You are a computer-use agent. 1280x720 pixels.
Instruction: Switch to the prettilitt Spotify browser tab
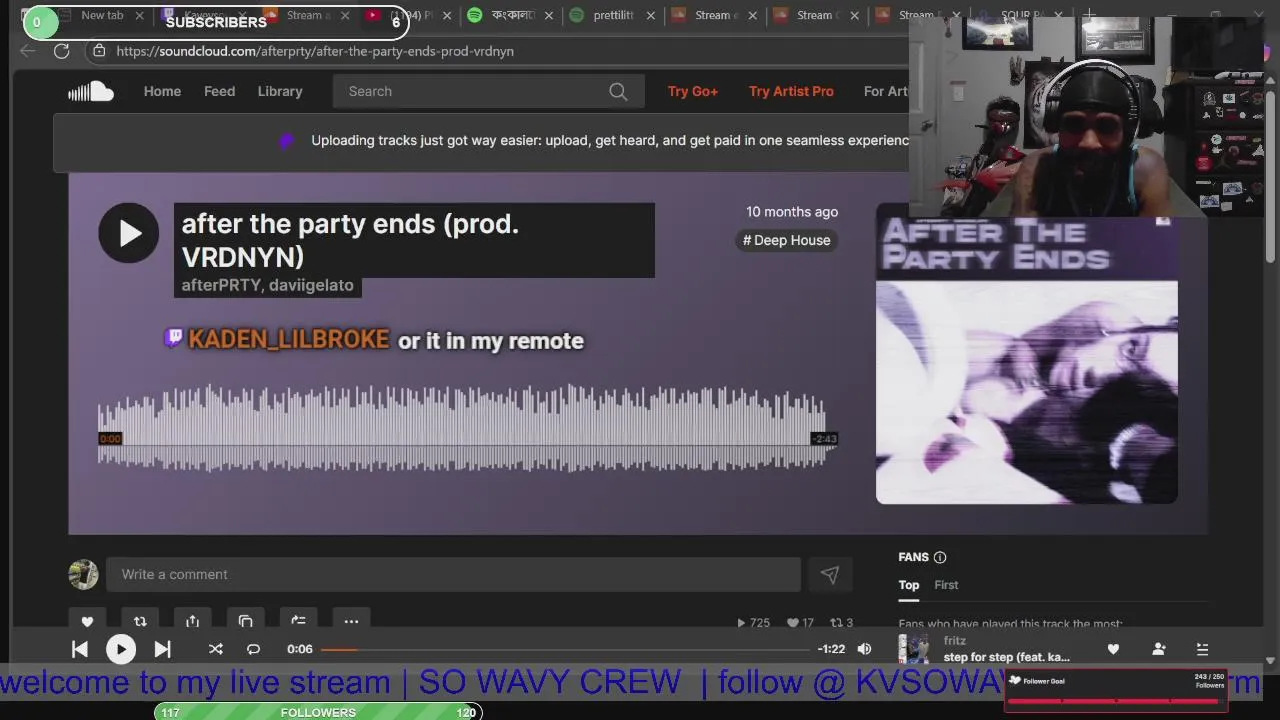coord(613,15)
